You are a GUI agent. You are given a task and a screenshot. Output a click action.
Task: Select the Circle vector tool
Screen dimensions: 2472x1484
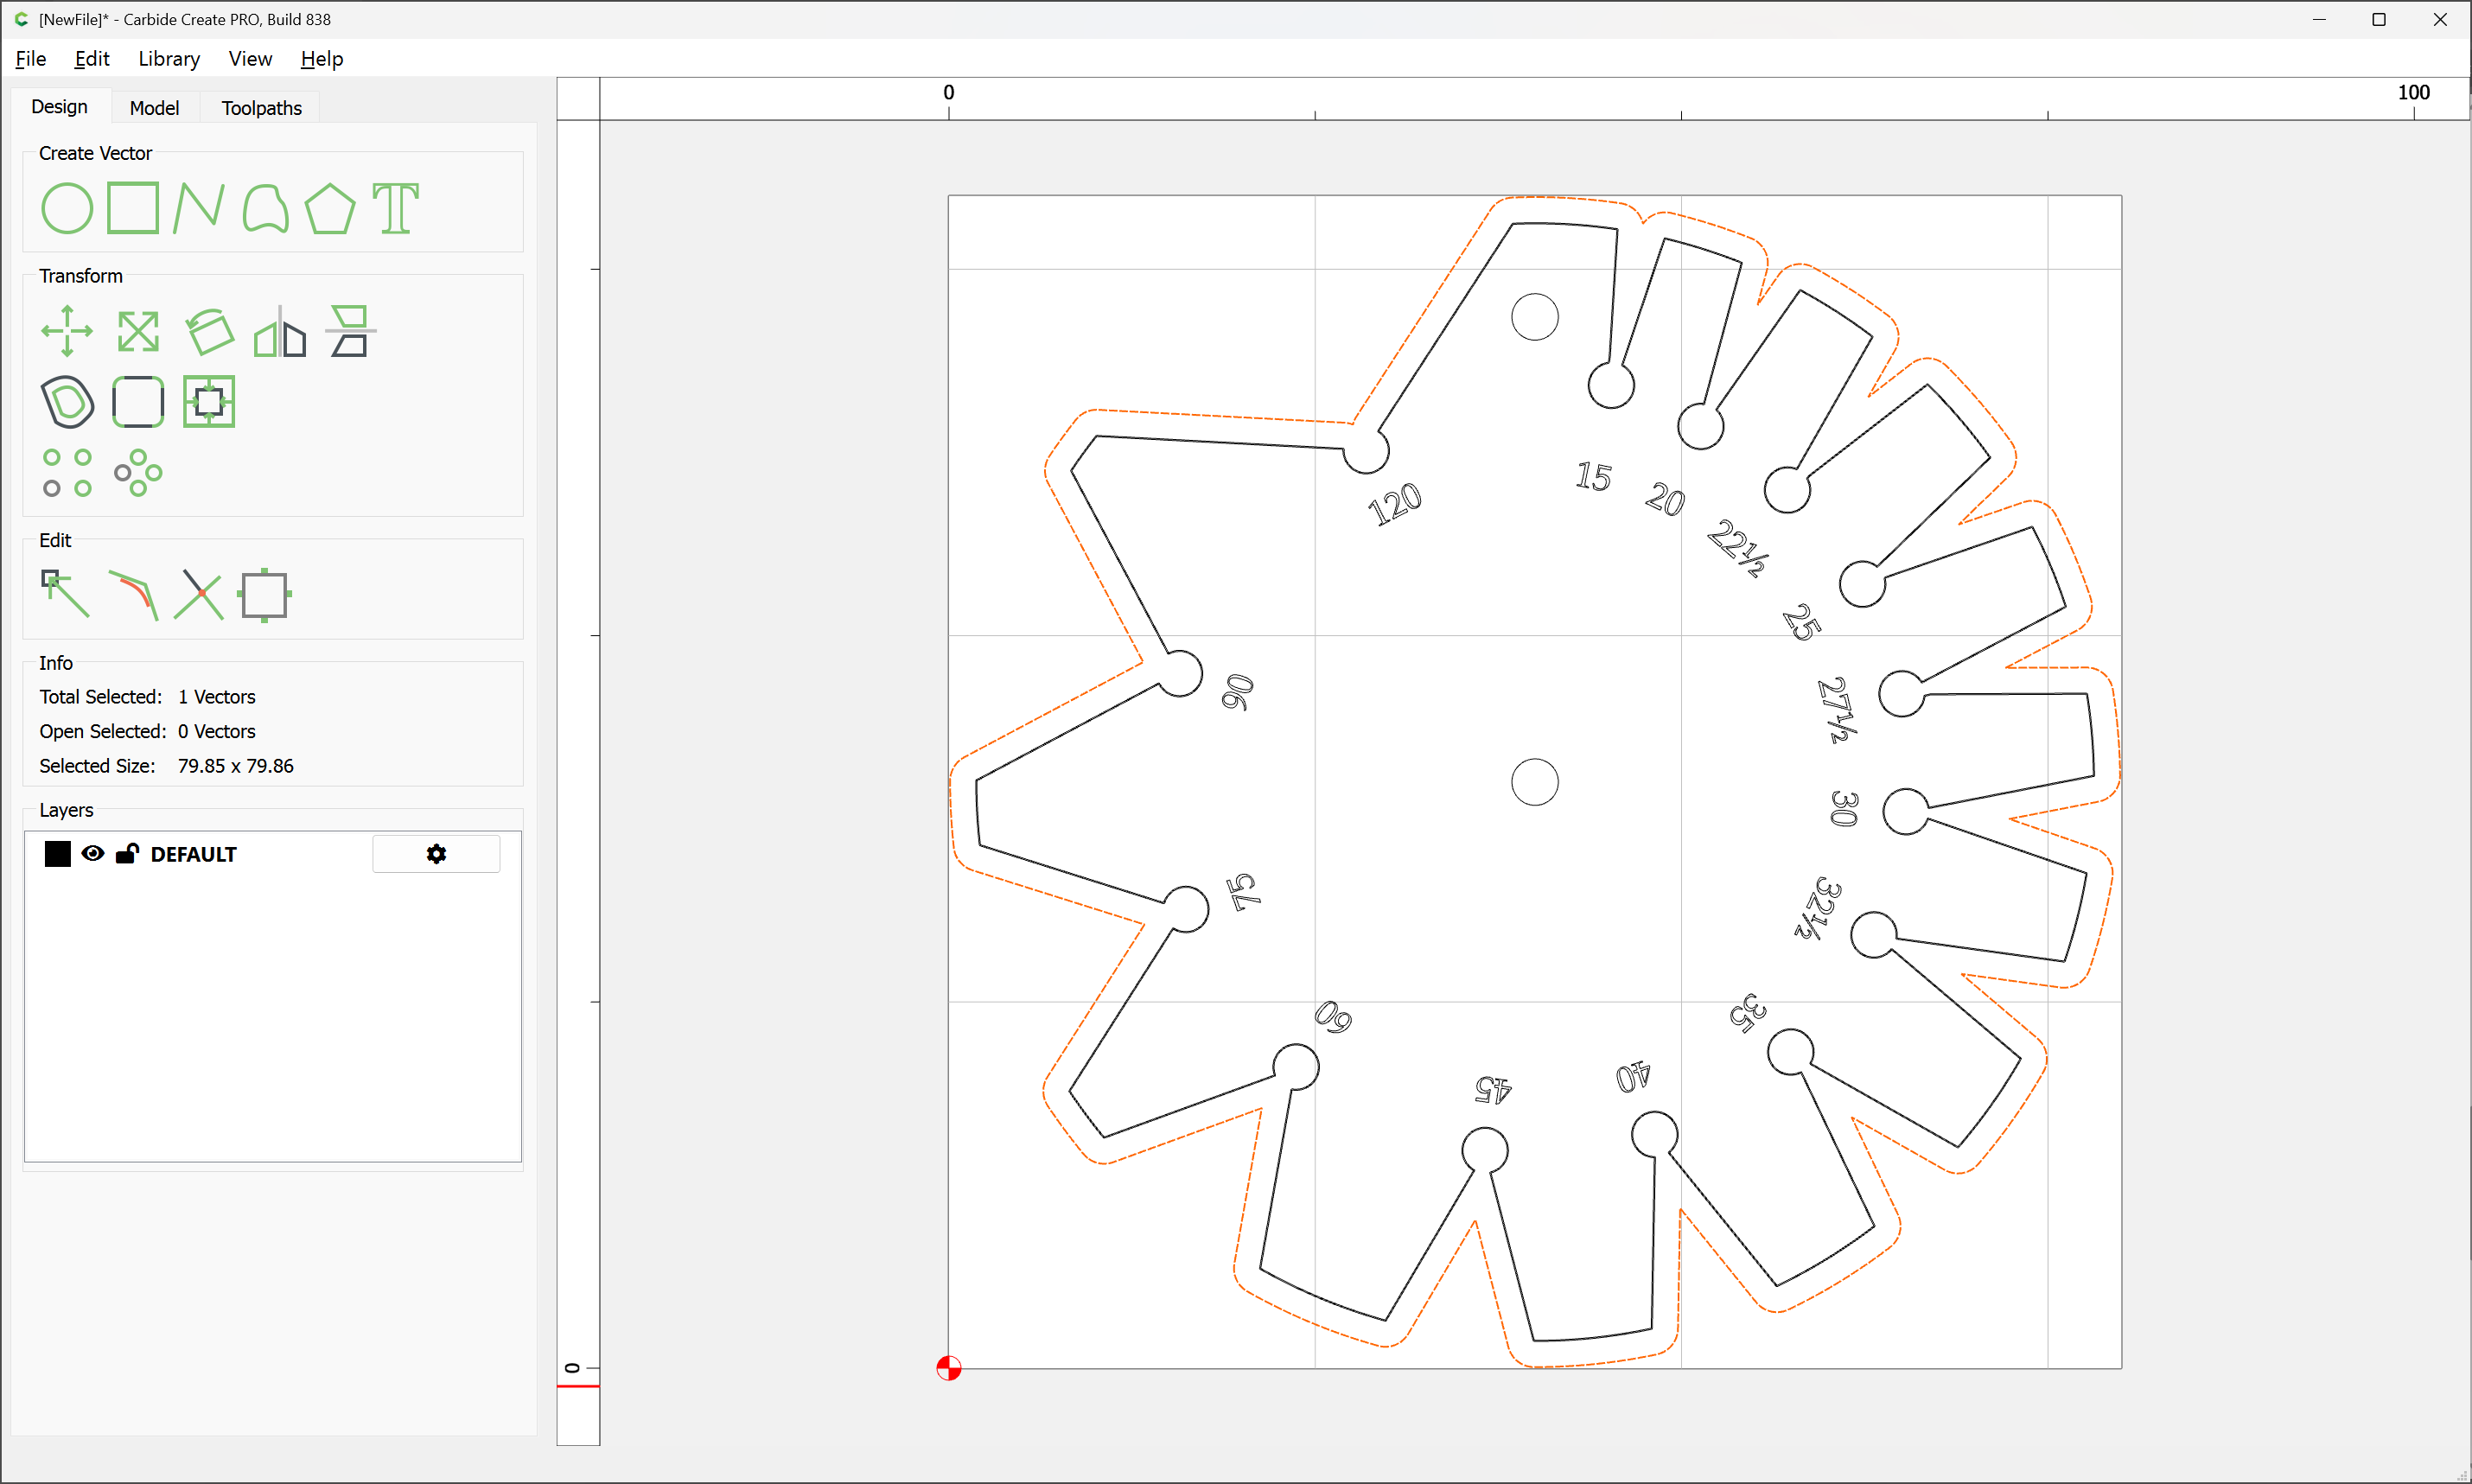click(x=67, y=208)
